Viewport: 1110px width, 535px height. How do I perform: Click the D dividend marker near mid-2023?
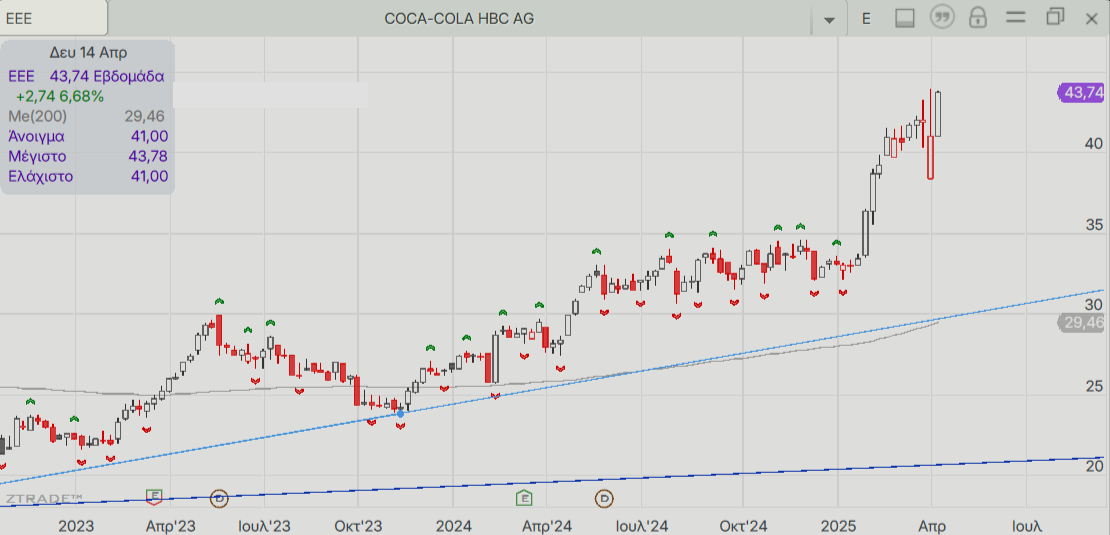(220, 499)
